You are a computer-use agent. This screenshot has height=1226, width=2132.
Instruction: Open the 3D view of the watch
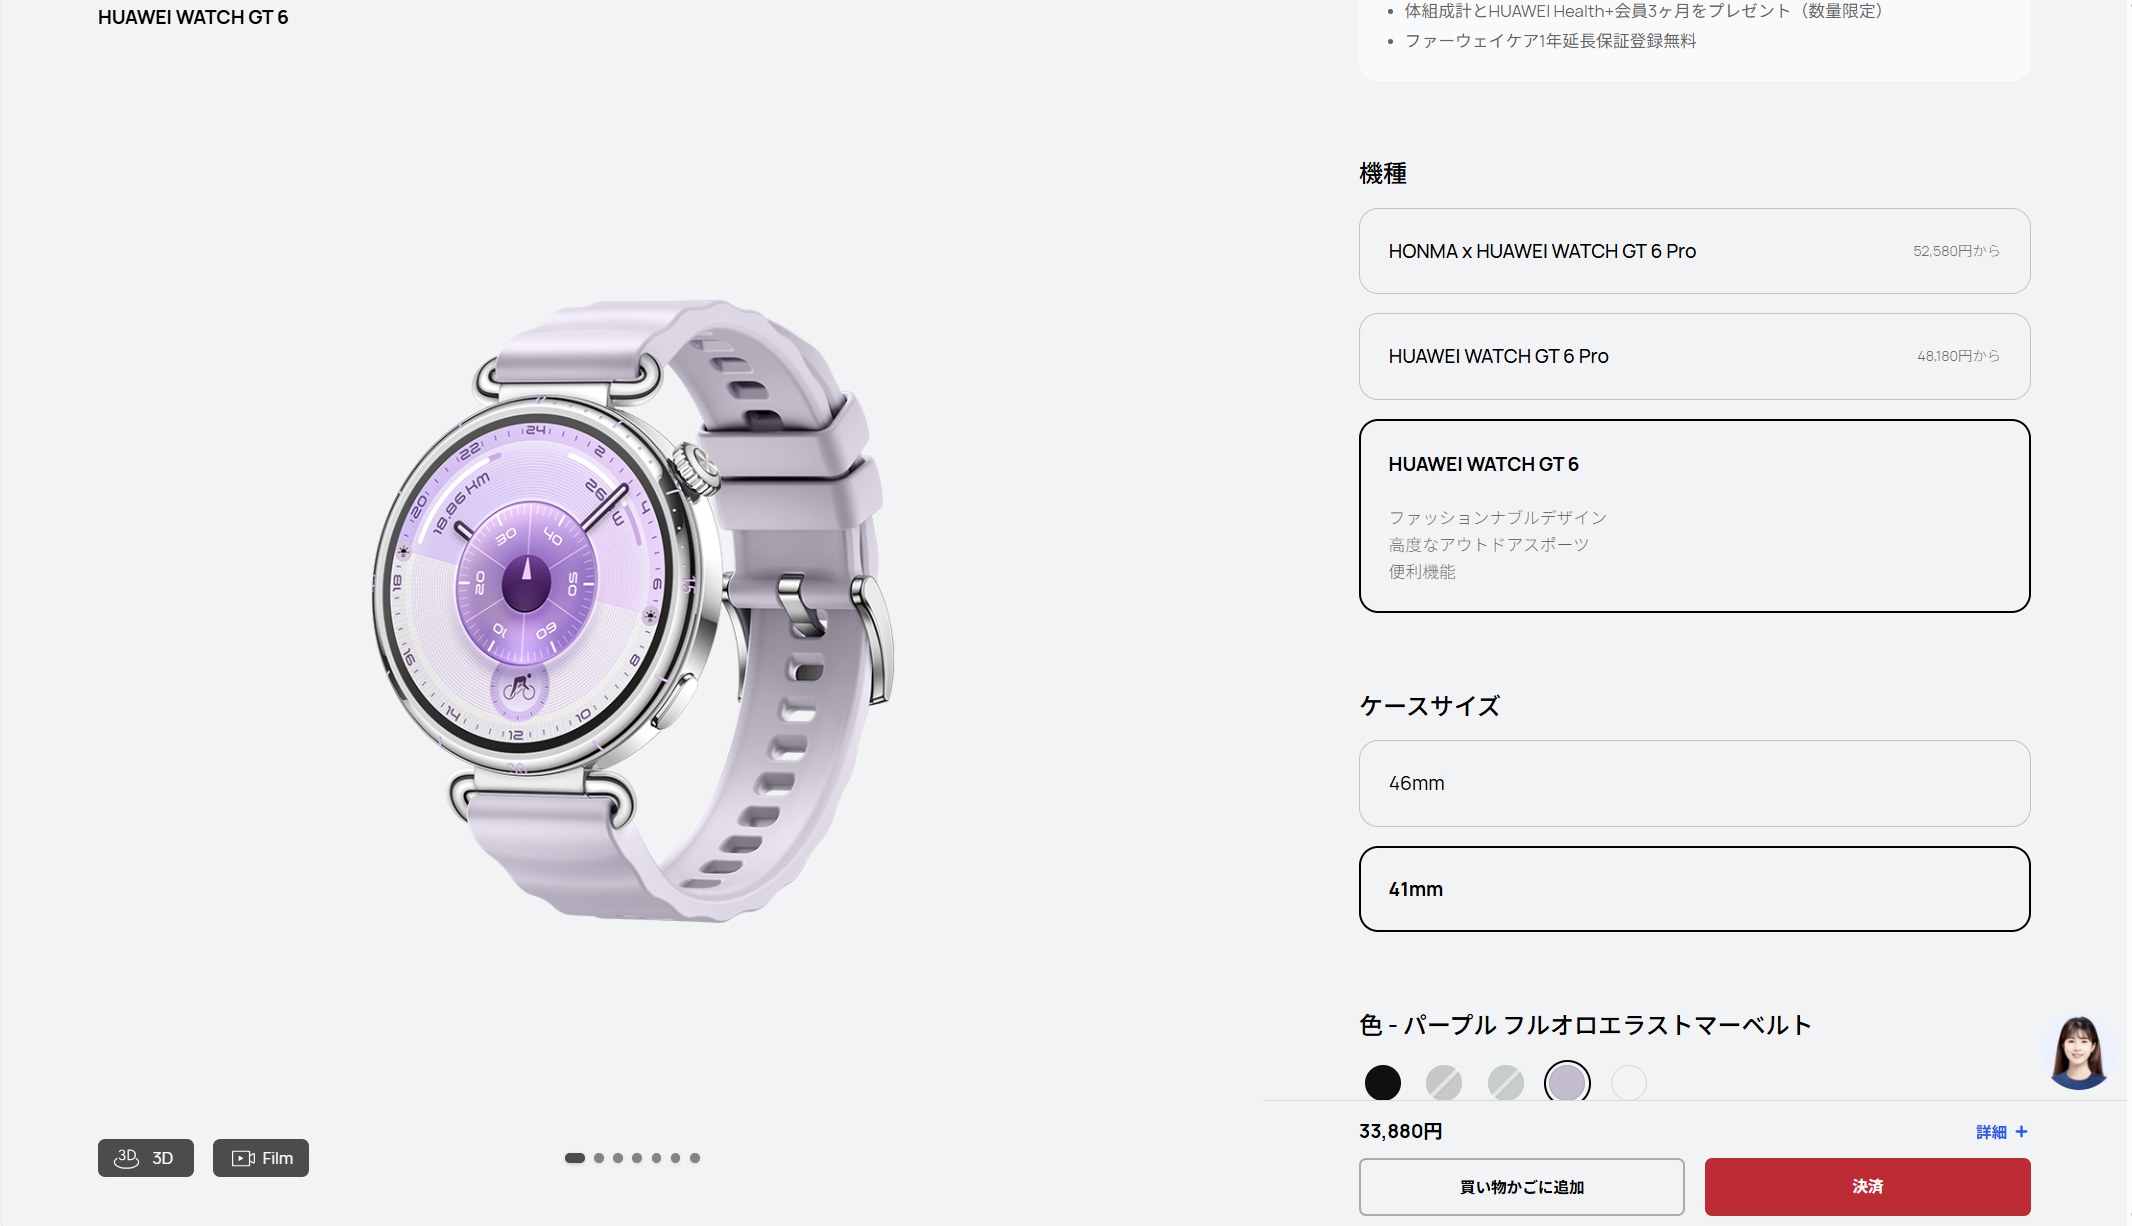[146, 1158]
